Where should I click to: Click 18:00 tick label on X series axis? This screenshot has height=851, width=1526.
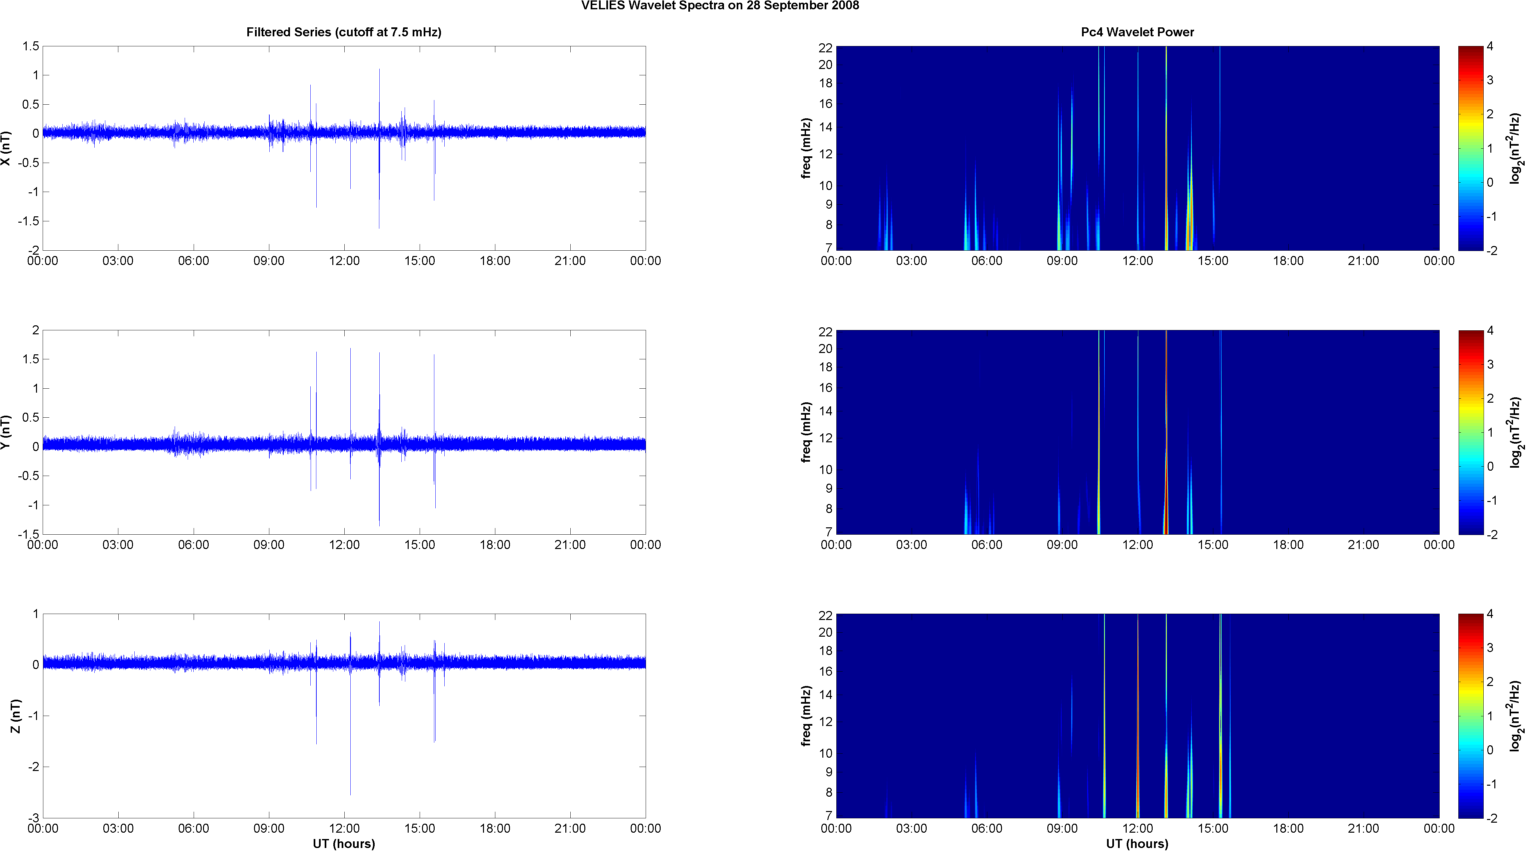(494, 261)
